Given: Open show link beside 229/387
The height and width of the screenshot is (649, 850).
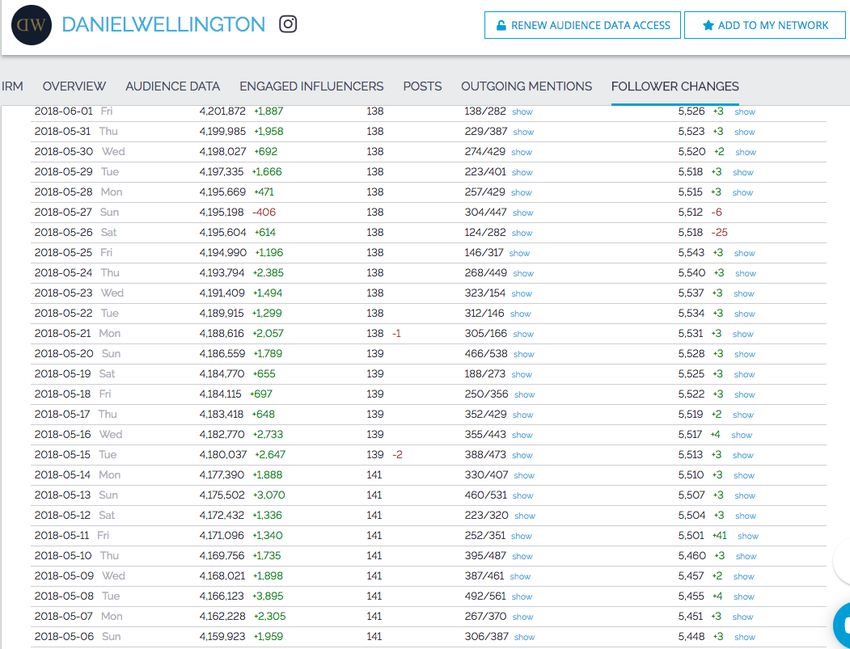Looking at the screenshot, I should [524, 132].
